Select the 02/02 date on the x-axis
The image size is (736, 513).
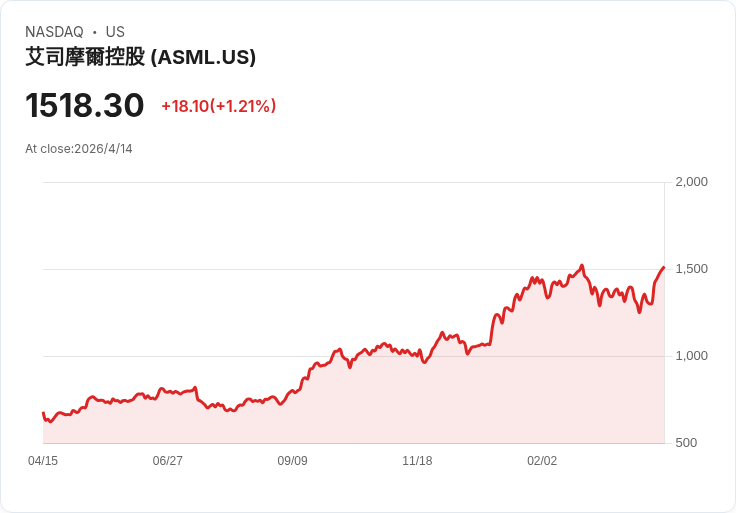click(542, 461)
